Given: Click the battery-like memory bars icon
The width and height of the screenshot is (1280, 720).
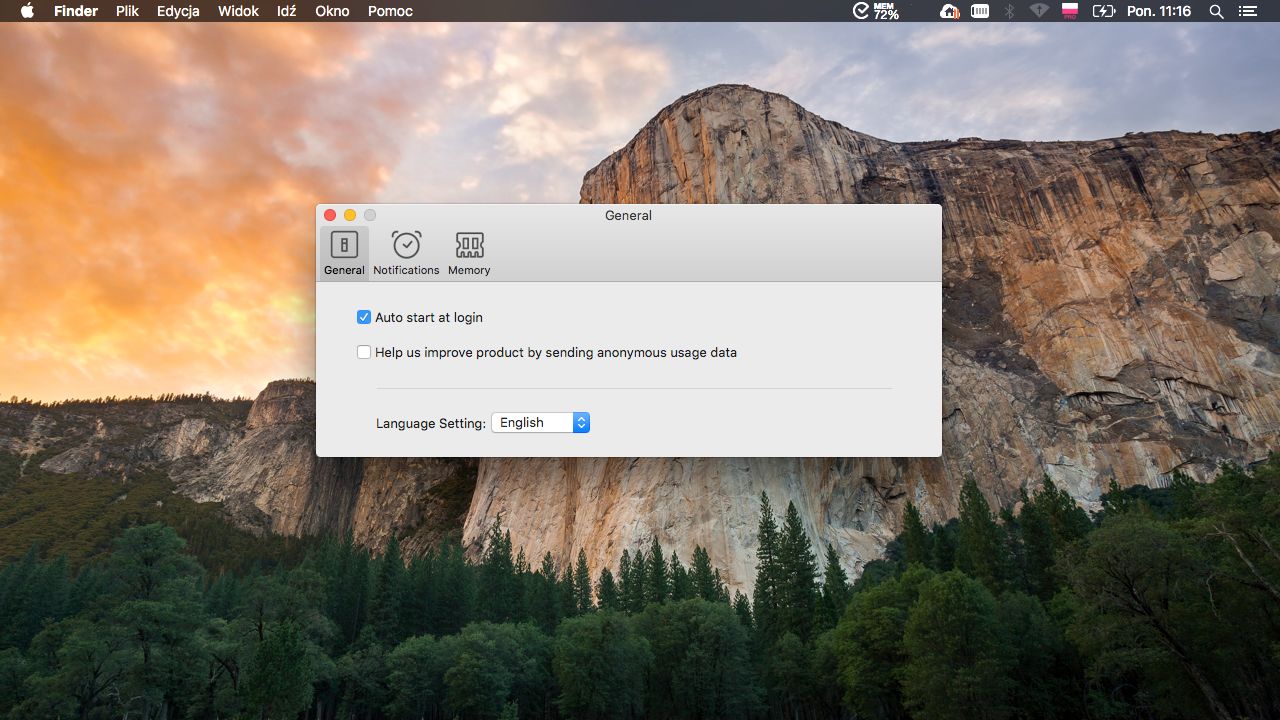Looking at the screenshot, I should tap(980, 11).
